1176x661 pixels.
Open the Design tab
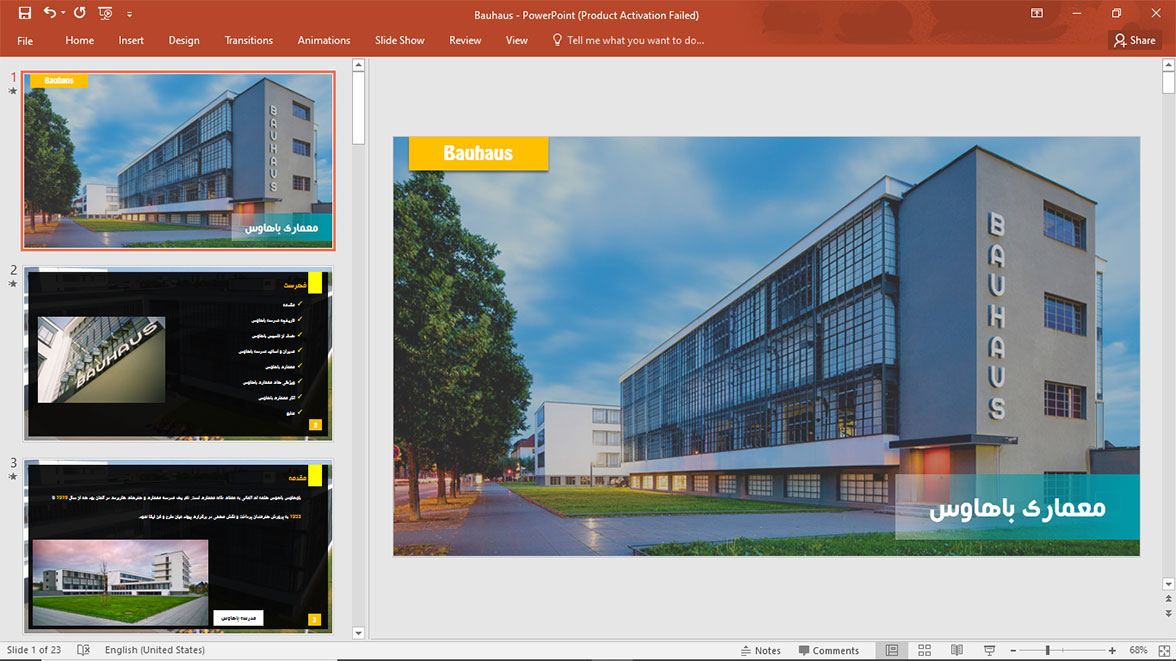click(x=184, y=41)
